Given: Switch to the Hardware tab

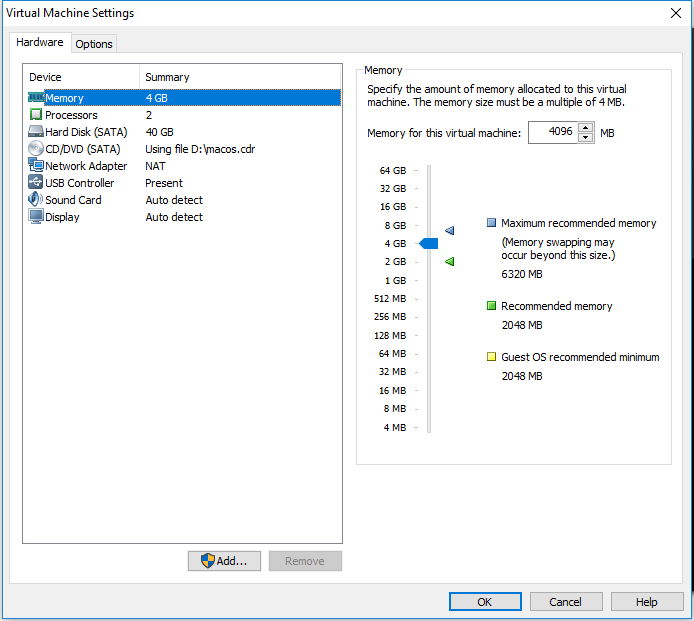Looking at the screenshot, I should pyautogui.click(x=40, y=42).
